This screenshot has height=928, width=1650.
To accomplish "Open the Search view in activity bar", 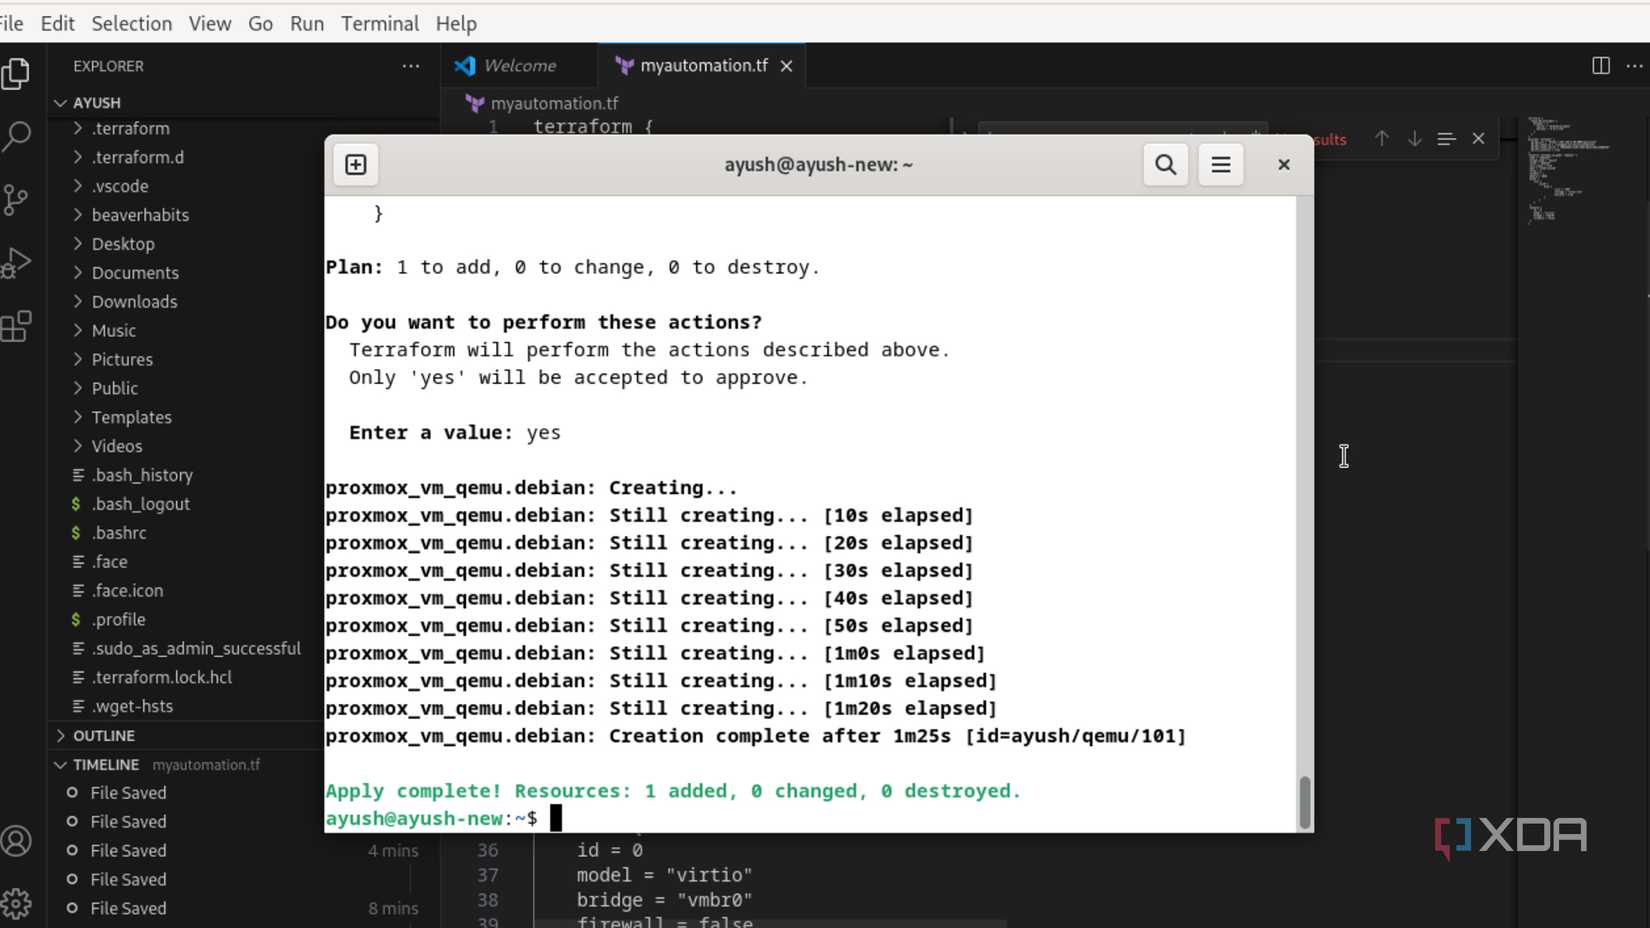I will pos(16,136).
